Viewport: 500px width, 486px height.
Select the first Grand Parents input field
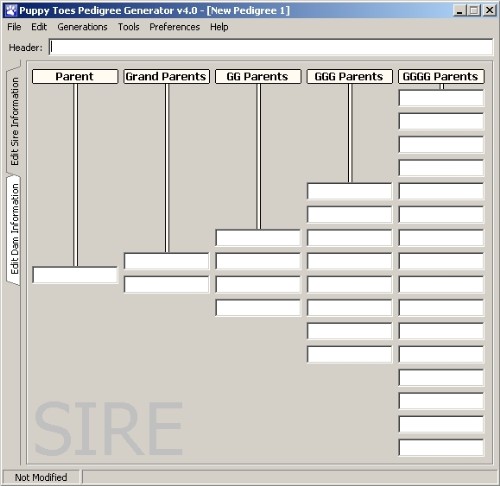[167, 261]
